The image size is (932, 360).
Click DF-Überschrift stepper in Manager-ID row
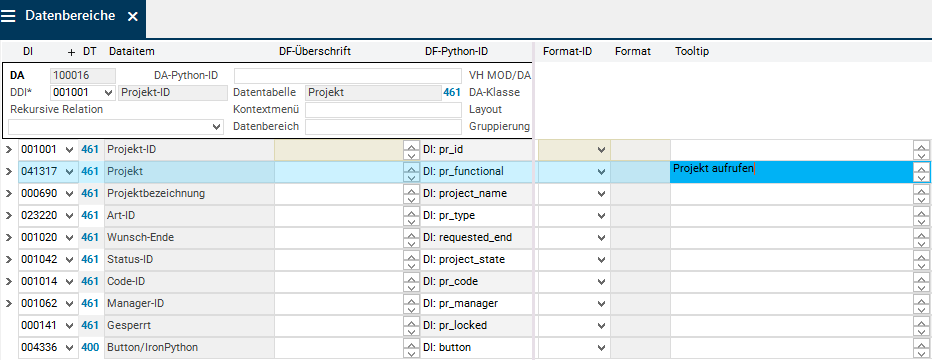[411, 304]
